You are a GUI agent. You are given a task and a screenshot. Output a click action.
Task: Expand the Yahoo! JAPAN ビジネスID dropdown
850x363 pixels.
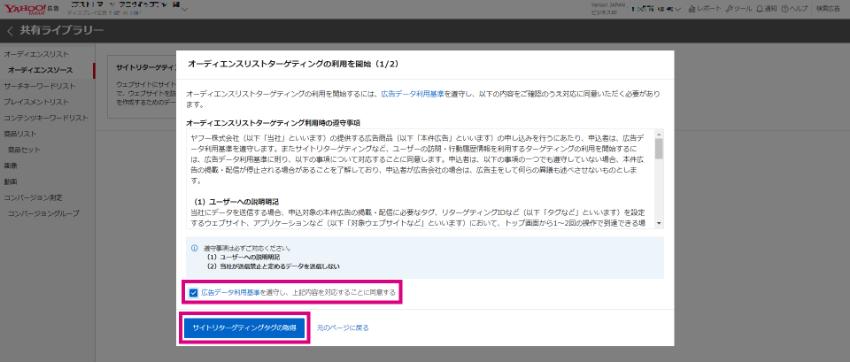[678, 9]
